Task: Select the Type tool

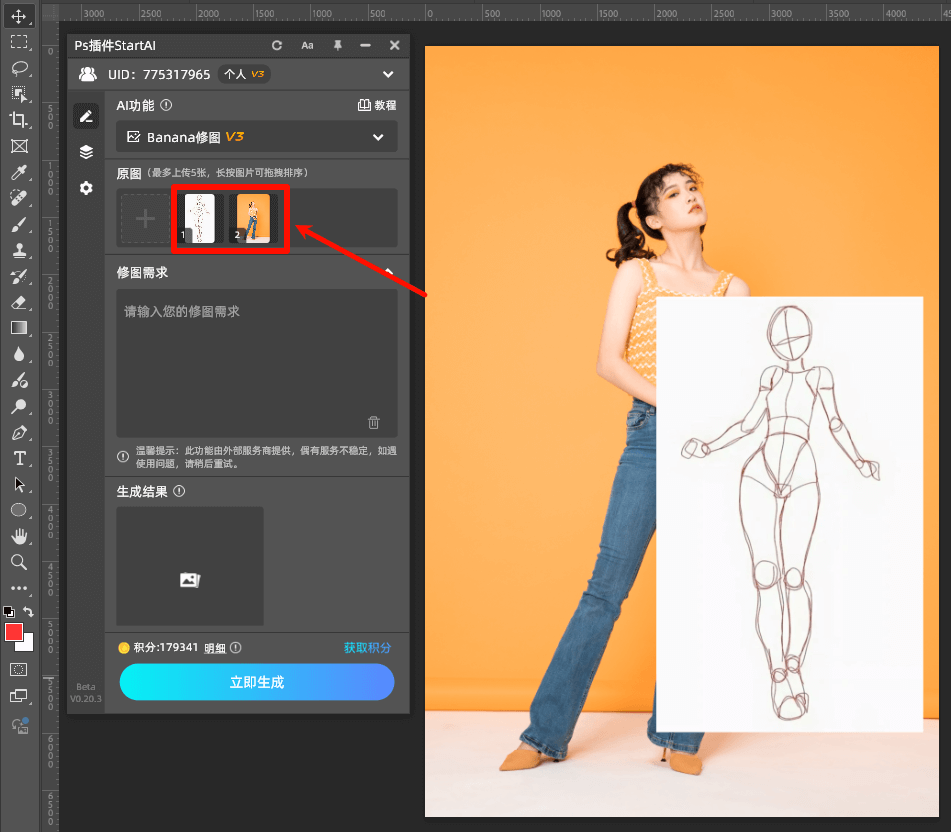Action: point(20,459)
